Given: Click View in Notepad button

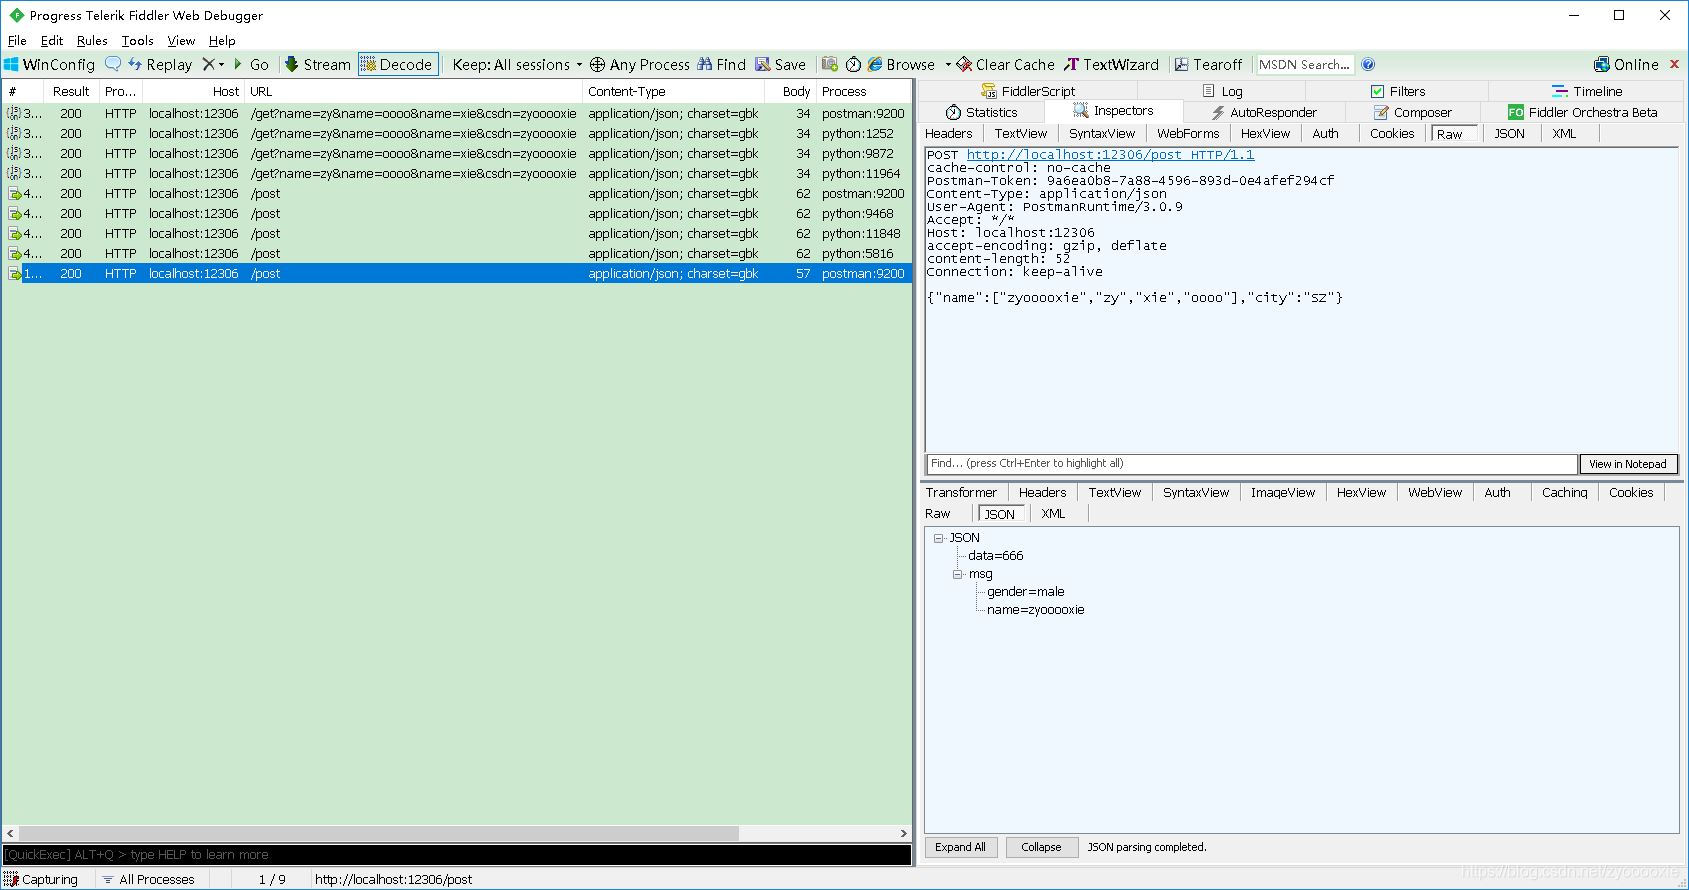Looking at the screenshot, I should click(x=1627, y=464).
